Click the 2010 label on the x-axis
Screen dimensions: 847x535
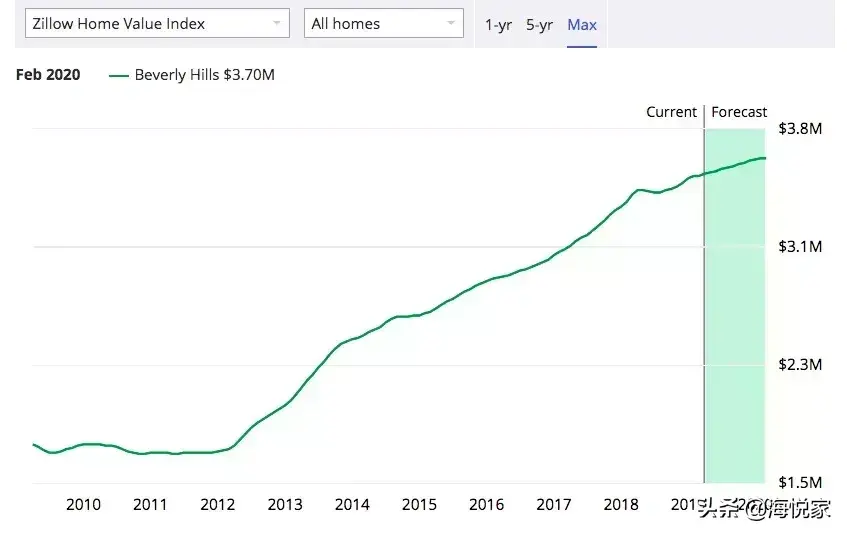83,505
